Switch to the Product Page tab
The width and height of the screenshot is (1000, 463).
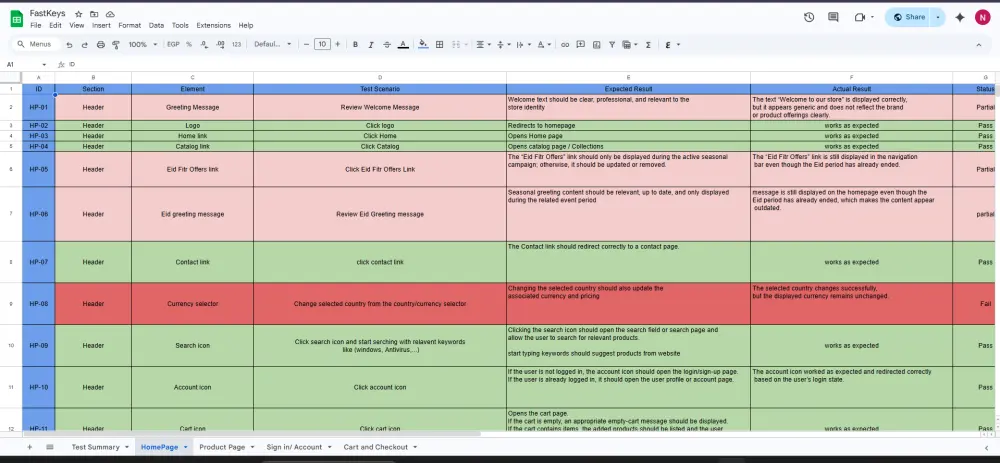222,447
